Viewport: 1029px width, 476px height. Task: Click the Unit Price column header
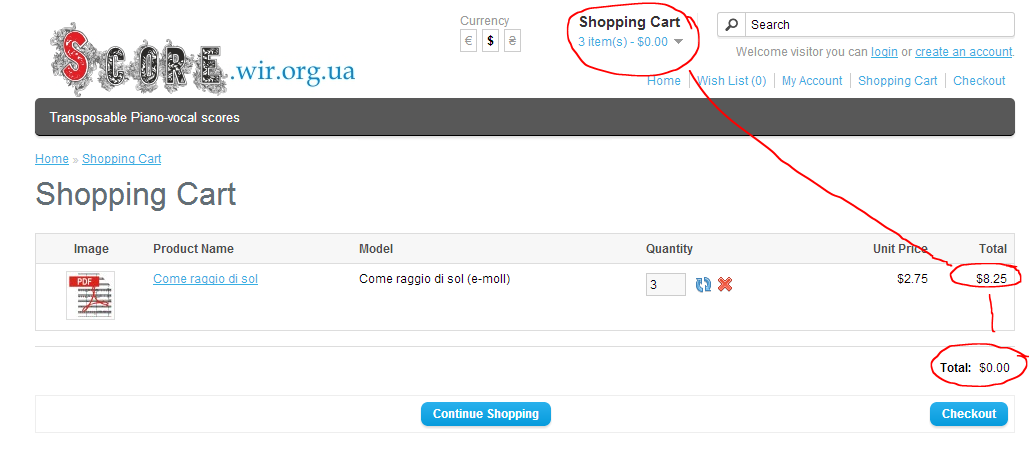[900, 249]
